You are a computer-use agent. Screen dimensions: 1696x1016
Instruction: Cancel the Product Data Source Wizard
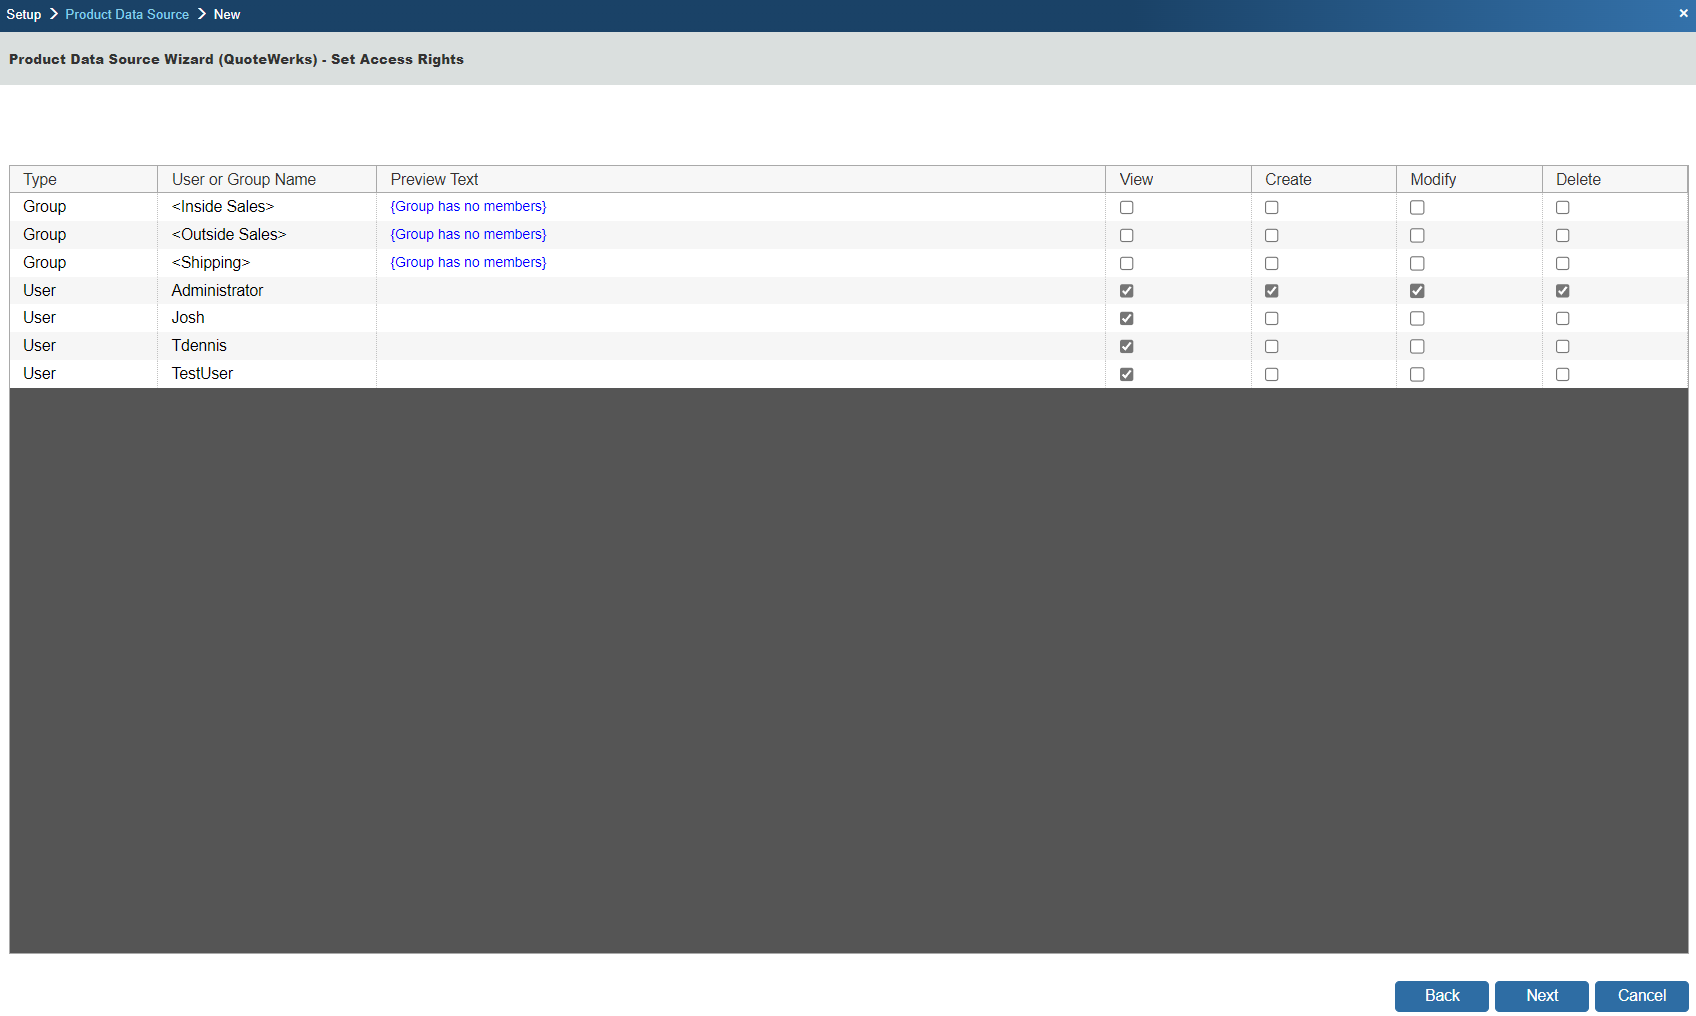[1641, 996]
